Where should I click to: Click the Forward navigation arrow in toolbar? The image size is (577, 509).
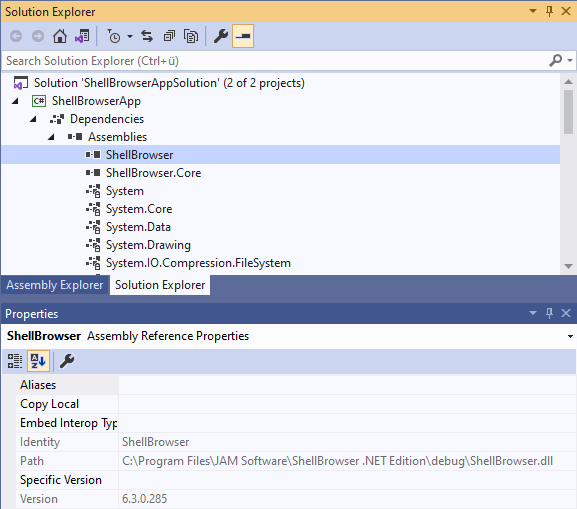38,36
